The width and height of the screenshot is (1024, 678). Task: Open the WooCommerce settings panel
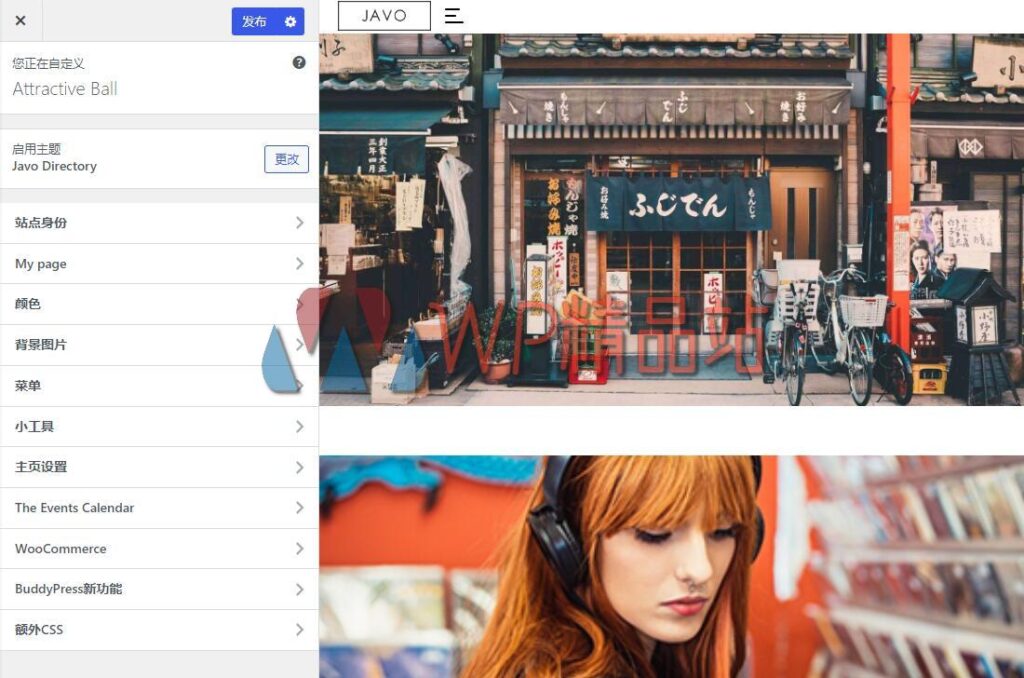160,548
